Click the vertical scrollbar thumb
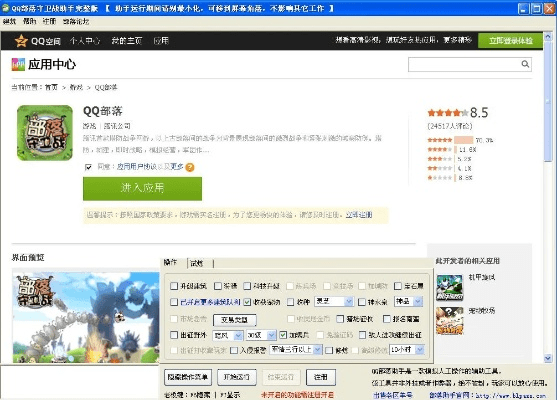Viewport: 557px width, 400px height. 548,101
